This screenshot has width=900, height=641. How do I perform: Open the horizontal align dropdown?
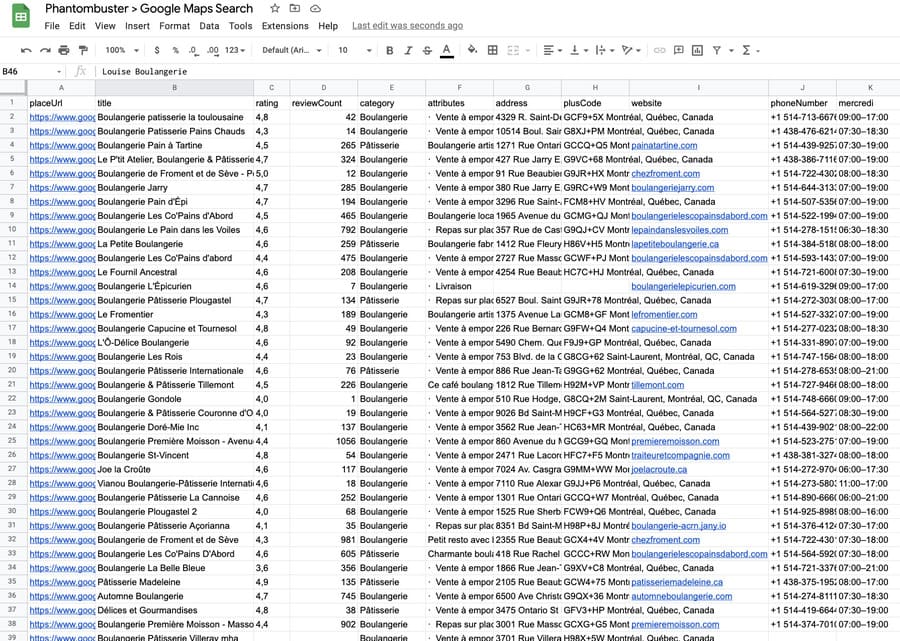point(552,50)
